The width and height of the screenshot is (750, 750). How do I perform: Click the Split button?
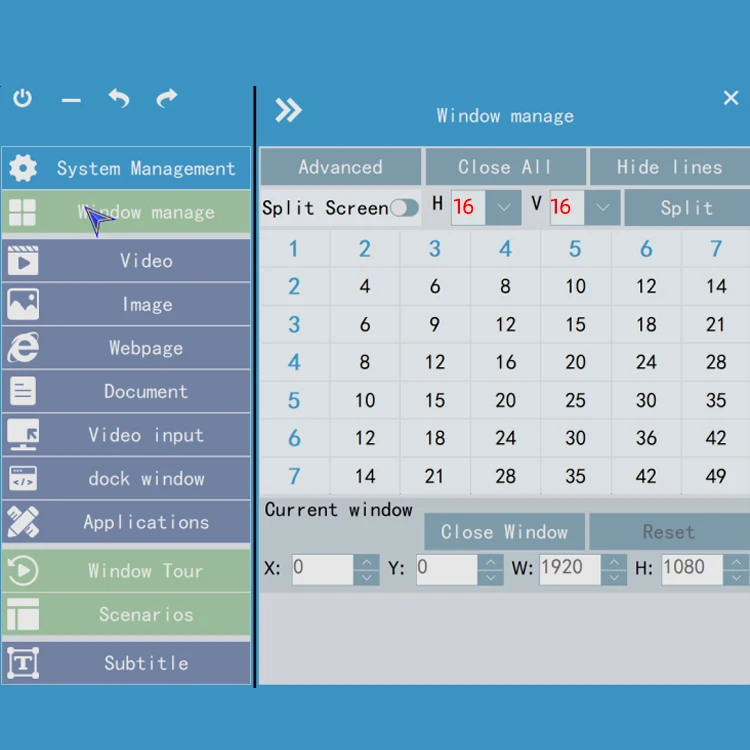coord(687,208)
